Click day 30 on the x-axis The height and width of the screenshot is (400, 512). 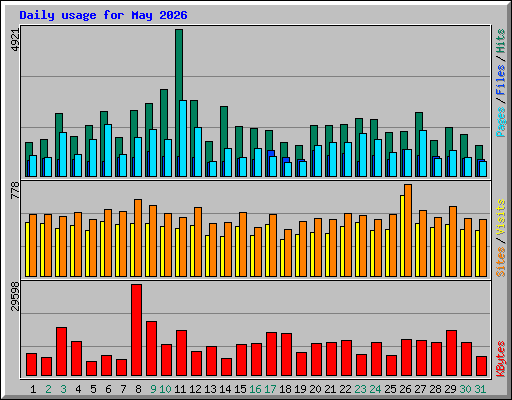click(465, 389)
